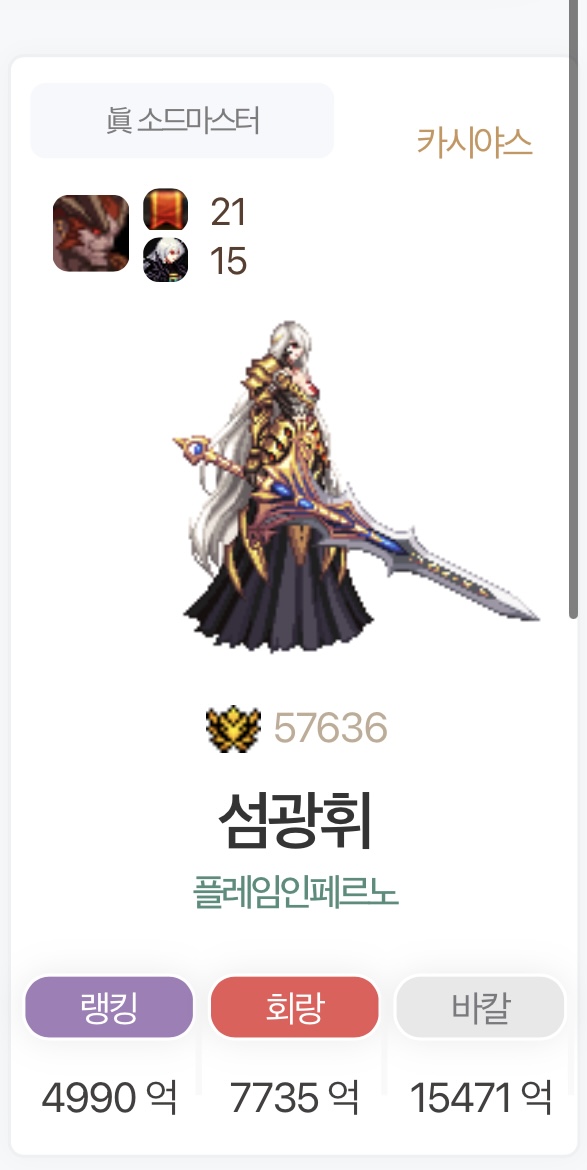Click the fame value 57636
This screenshot has height=1170, width=587.
point(330,728)
